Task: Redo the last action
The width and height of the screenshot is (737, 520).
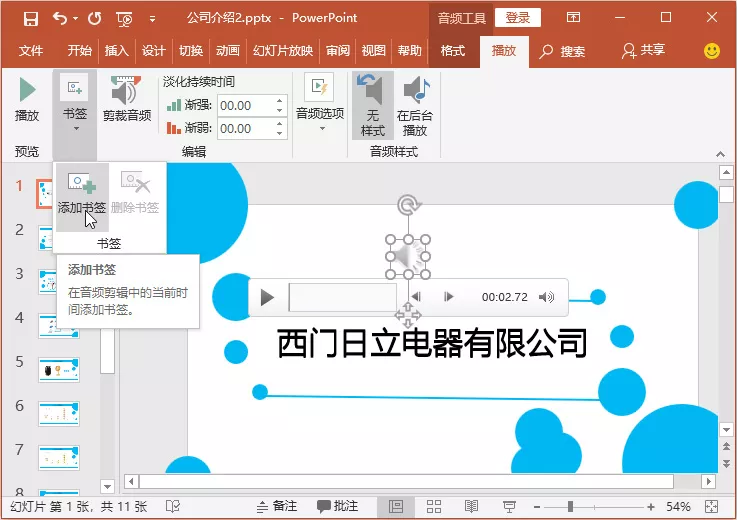Action: click(x=94, y=19)
